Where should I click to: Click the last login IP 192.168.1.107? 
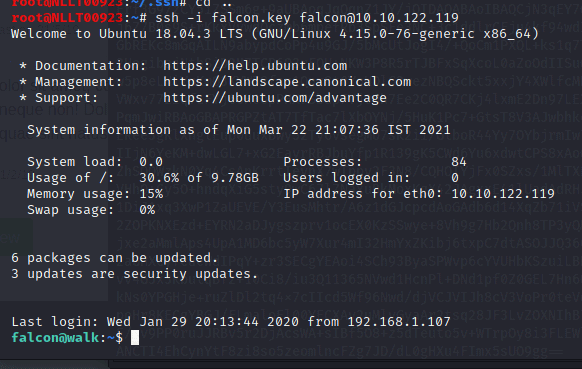click(399, 321)
